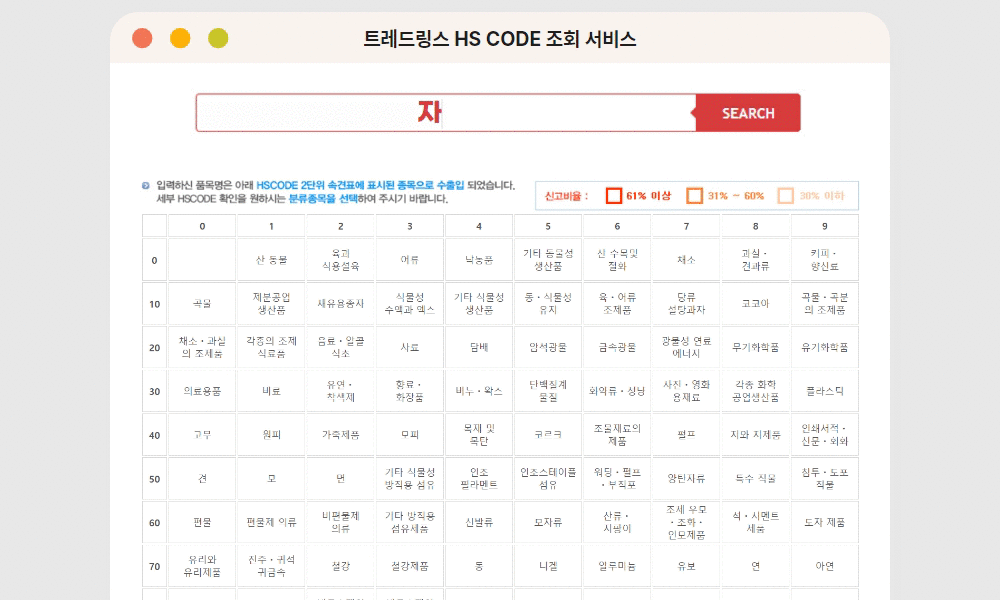Select the 견 cell in row 50
The width and height of the screenshot is (1000, 600).
pyautogui.click(x=202, y=479)
